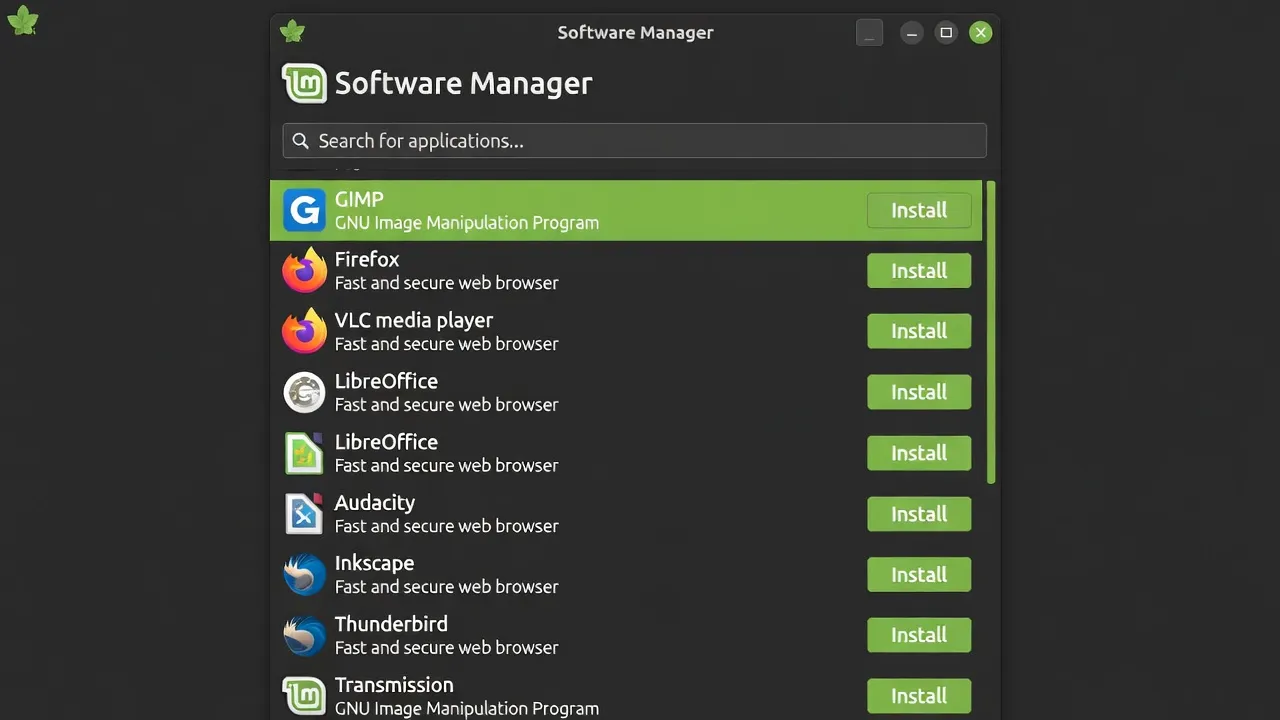Install Firefox

(919, 271)
